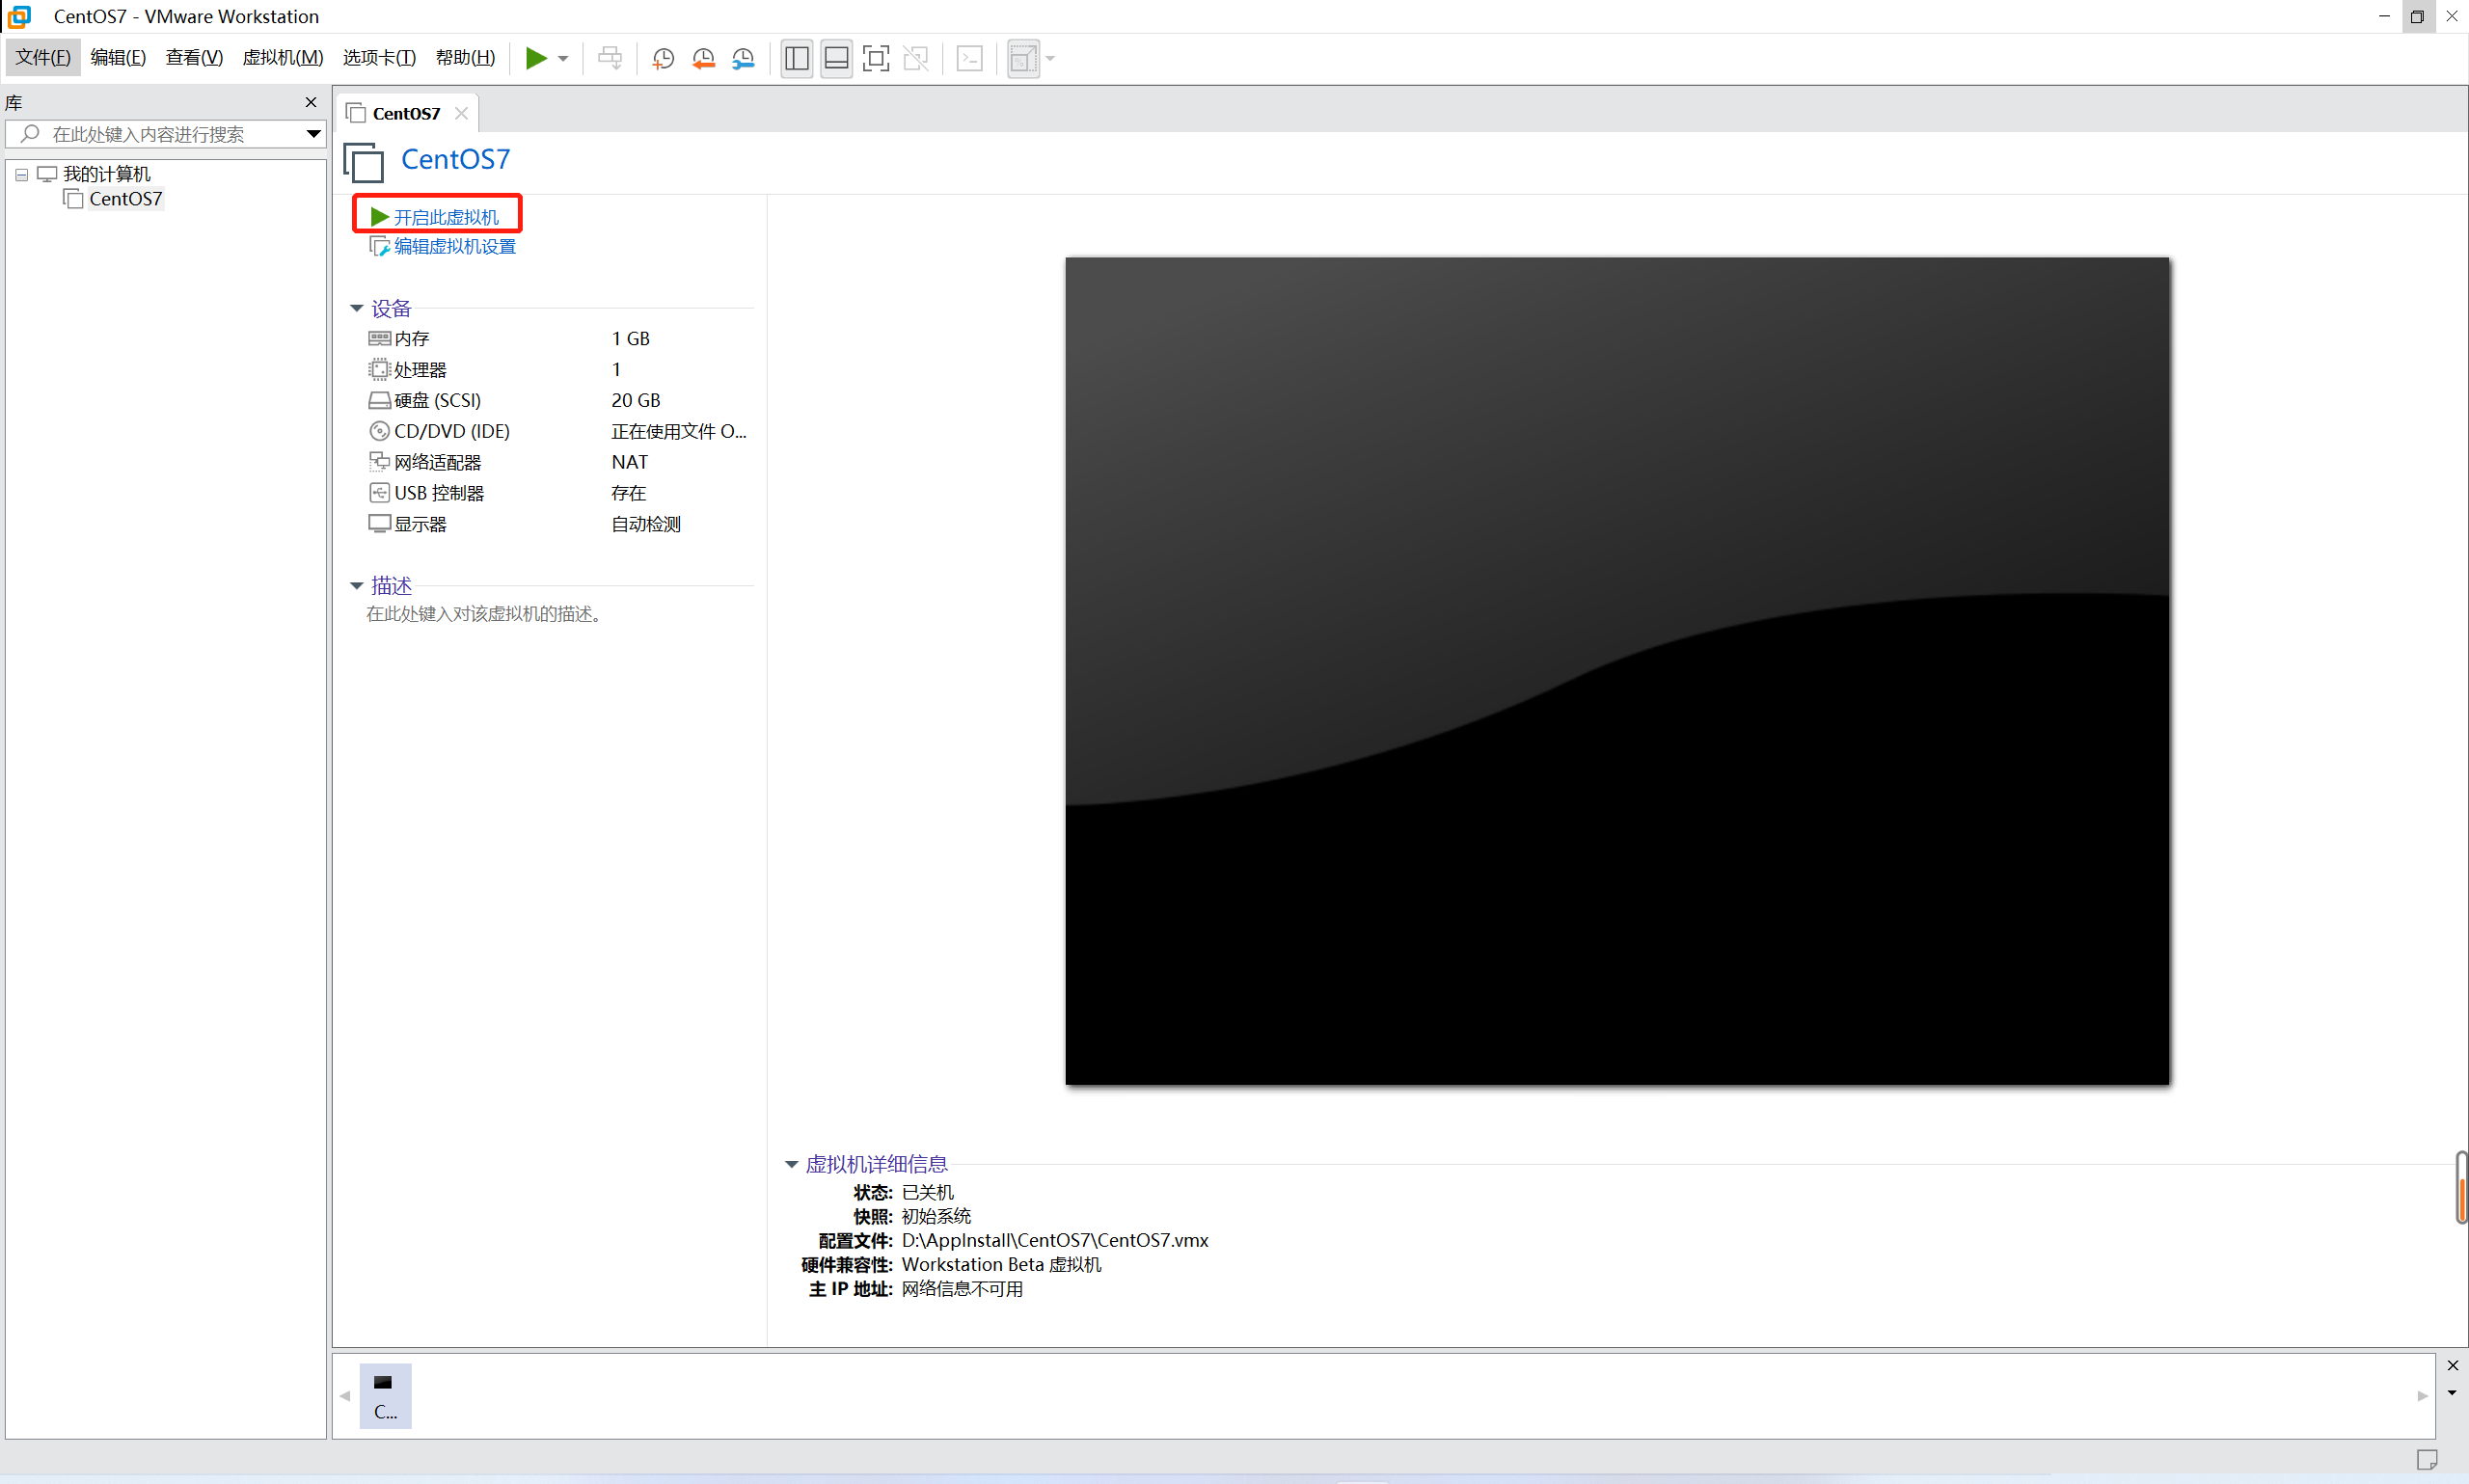This screenshot has height=1484, width=2469.
Task: Click the config file path CentOS7.vmx
Action: tap(1055, 1240)
